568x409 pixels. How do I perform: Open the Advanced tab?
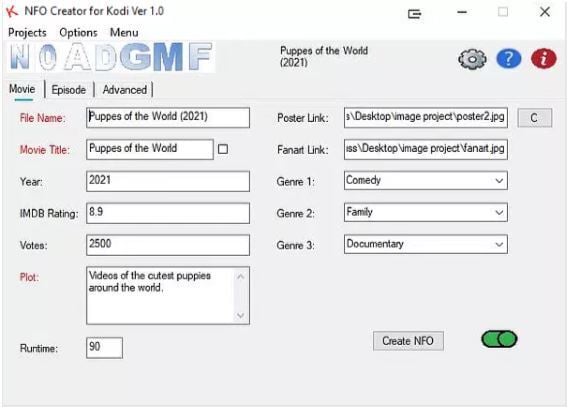tap(125, 89)
